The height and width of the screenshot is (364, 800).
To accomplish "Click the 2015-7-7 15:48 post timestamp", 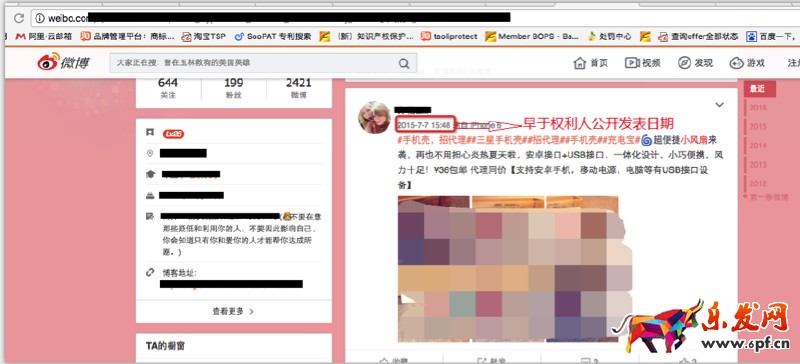I will point(424,125).
